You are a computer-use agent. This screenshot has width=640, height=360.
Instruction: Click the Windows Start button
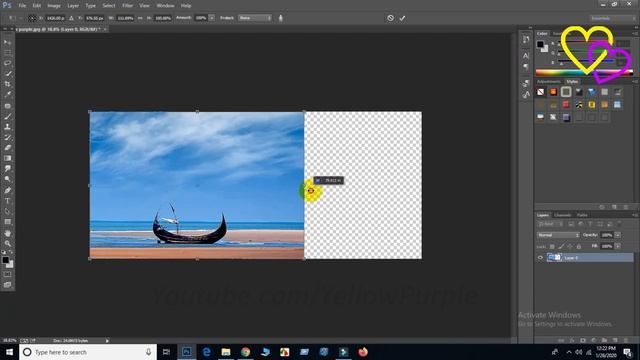pyautogui.click(x=9, y=352)
